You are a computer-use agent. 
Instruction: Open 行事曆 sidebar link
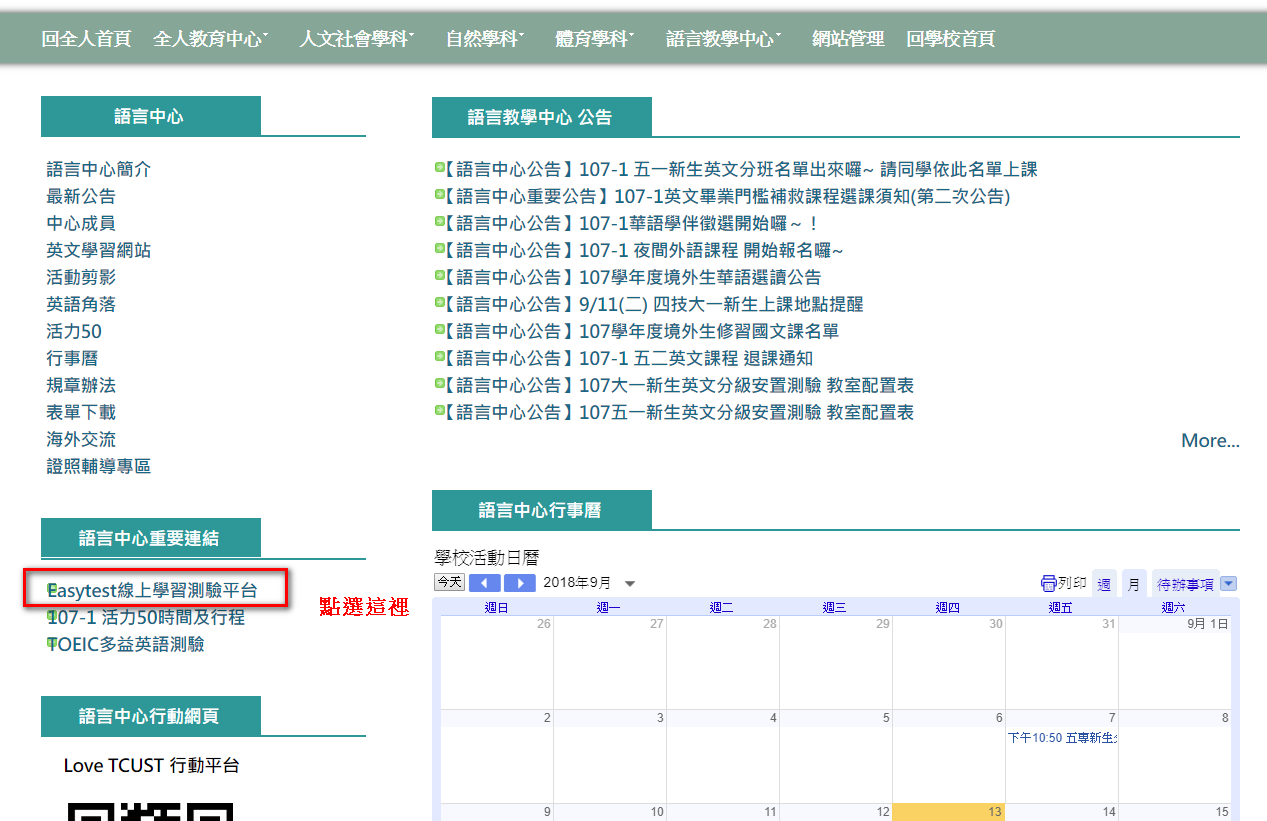pyautogui.click(x=72, y=359)
